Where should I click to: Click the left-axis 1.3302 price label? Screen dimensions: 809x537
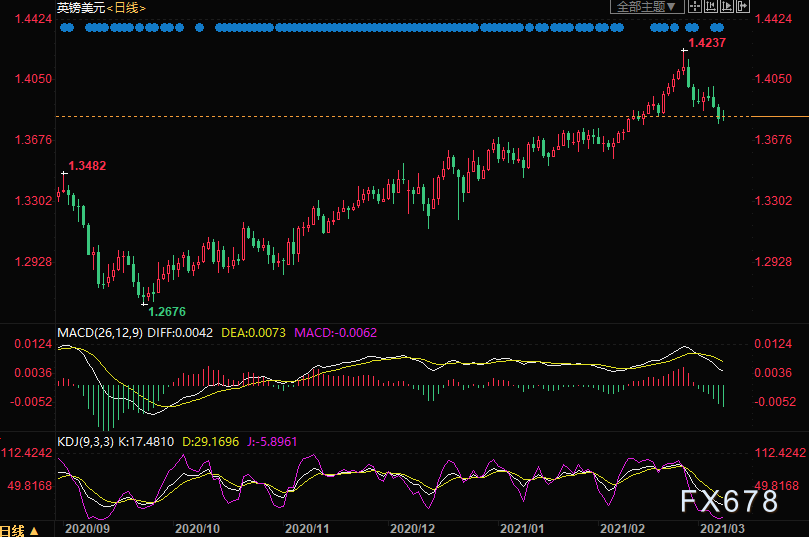coord(34,201)
